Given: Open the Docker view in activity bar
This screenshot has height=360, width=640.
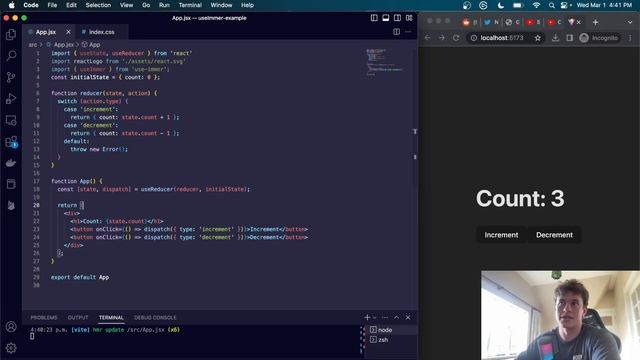Looking at the screenshot, I should click(x=11, y=163).
